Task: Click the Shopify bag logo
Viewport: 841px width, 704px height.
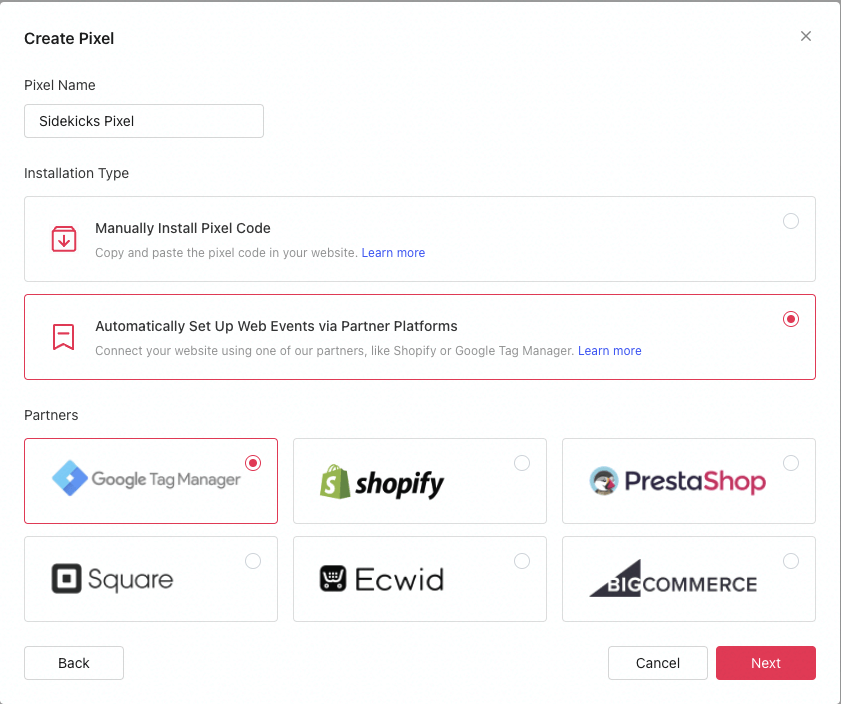Action: click(335, 481)
